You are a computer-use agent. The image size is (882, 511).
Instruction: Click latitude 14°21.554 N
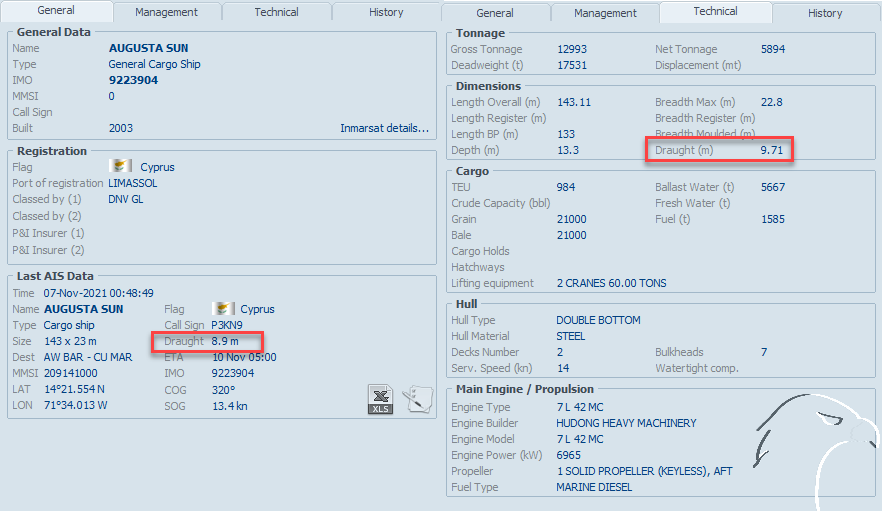(74, 389)
